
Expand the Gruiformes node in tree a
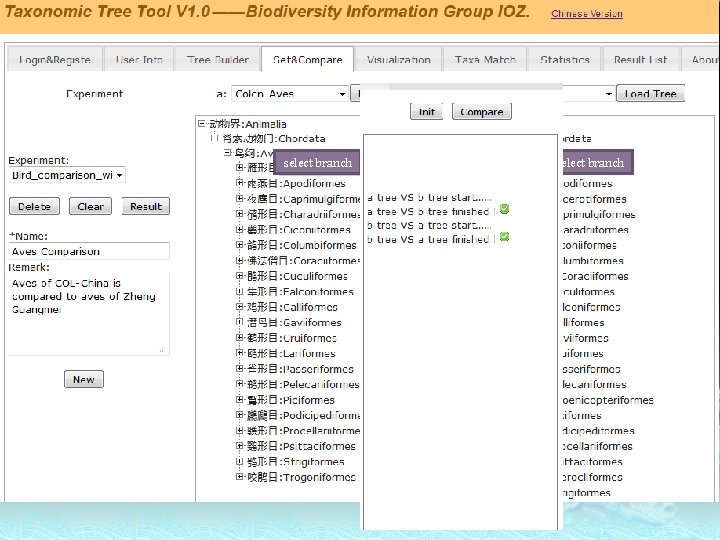point(239,338)
